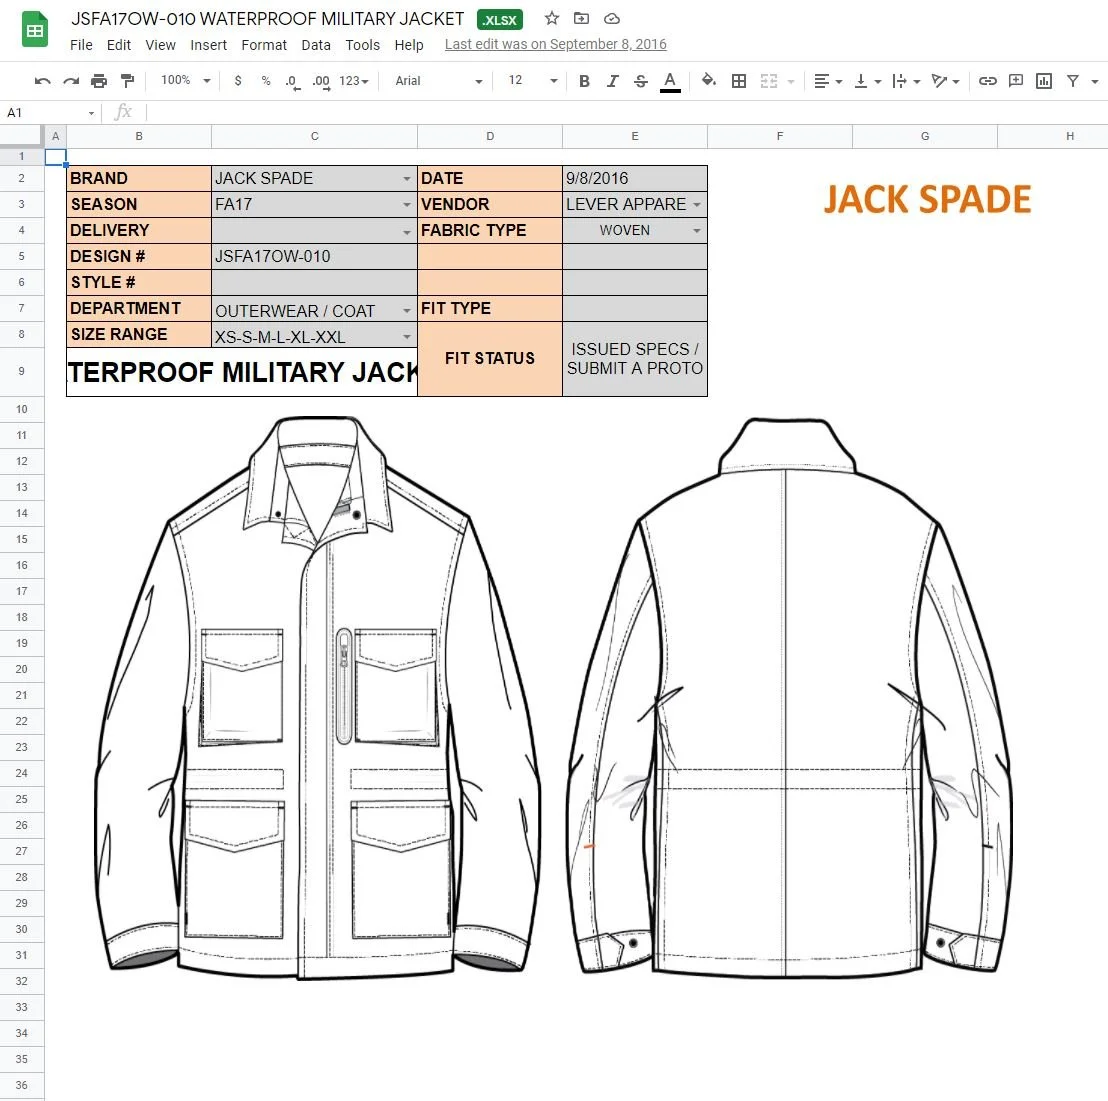Click the Merge cells icon
This screenshot has height=1101, width=1108.
(x=769, y=81)
